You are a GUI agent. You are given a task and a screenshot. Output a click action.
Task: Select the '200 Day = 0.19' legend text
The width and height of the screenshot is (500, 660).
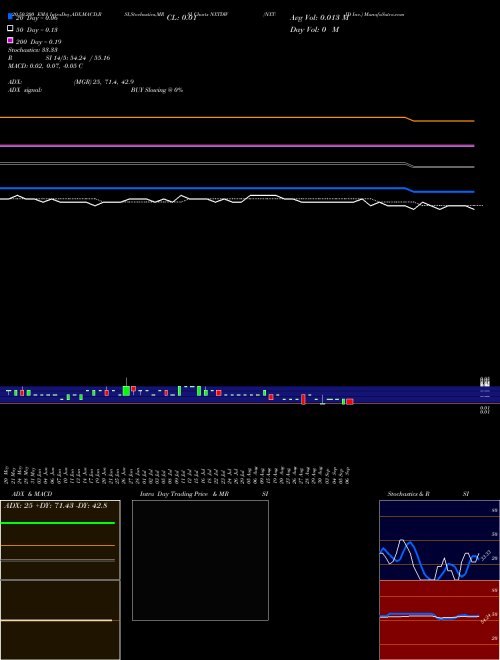[x=38, y=42]
